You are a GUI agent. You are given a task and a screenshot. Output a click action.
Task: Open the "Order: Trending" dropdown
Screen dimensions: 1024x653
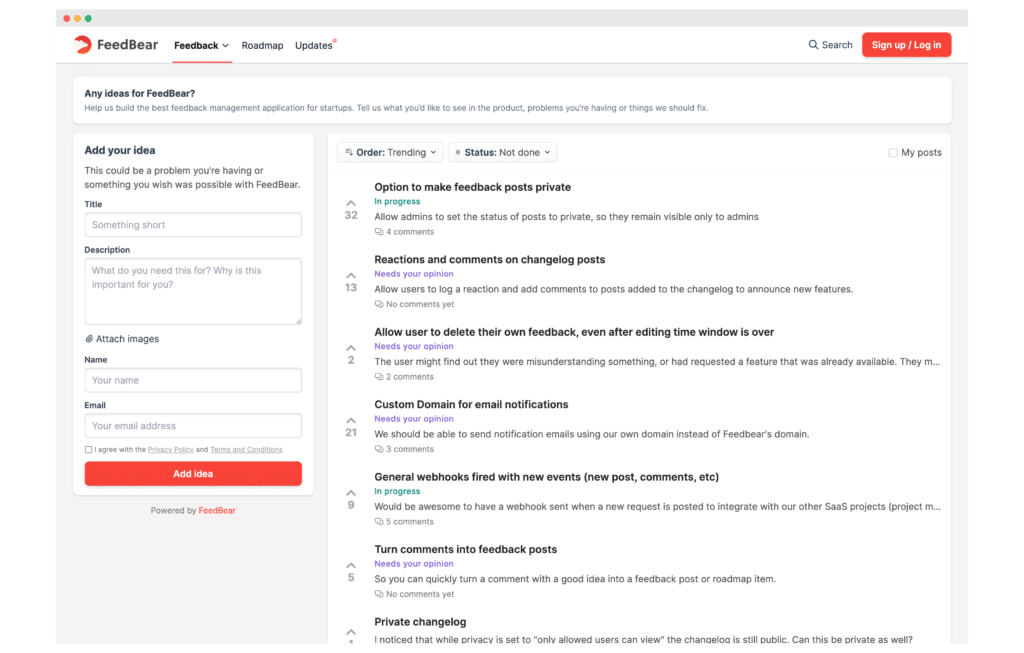click(x=390, y=152)
